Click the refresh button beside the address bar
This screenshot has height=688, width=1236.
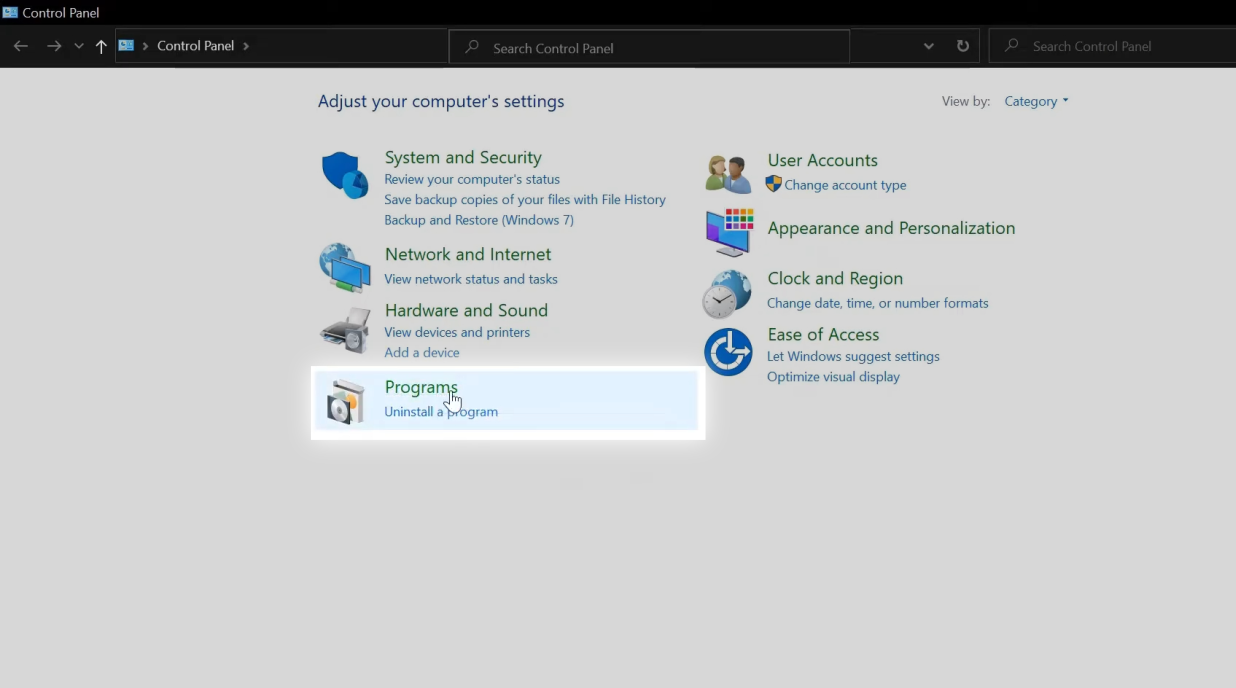click(962, 46)
